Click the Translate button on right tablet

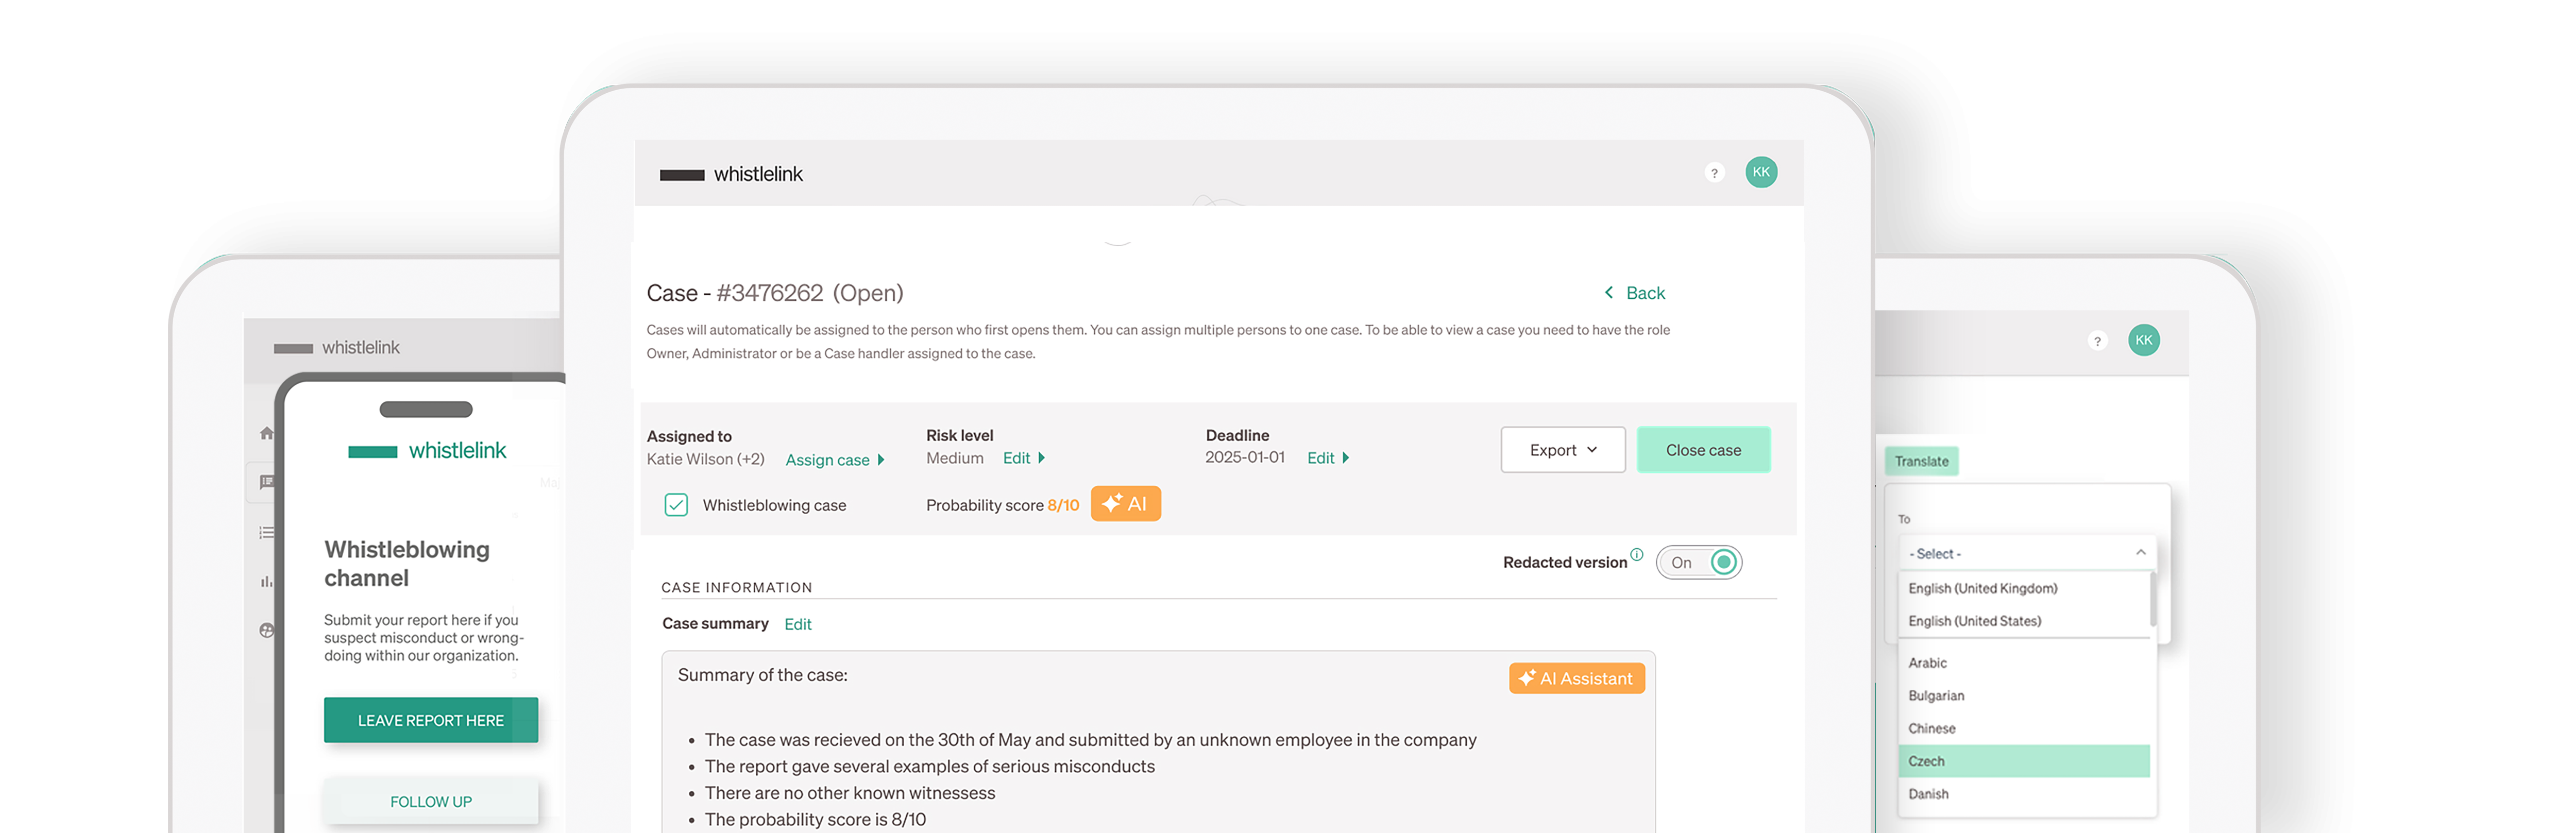(x=1921, y=461)
